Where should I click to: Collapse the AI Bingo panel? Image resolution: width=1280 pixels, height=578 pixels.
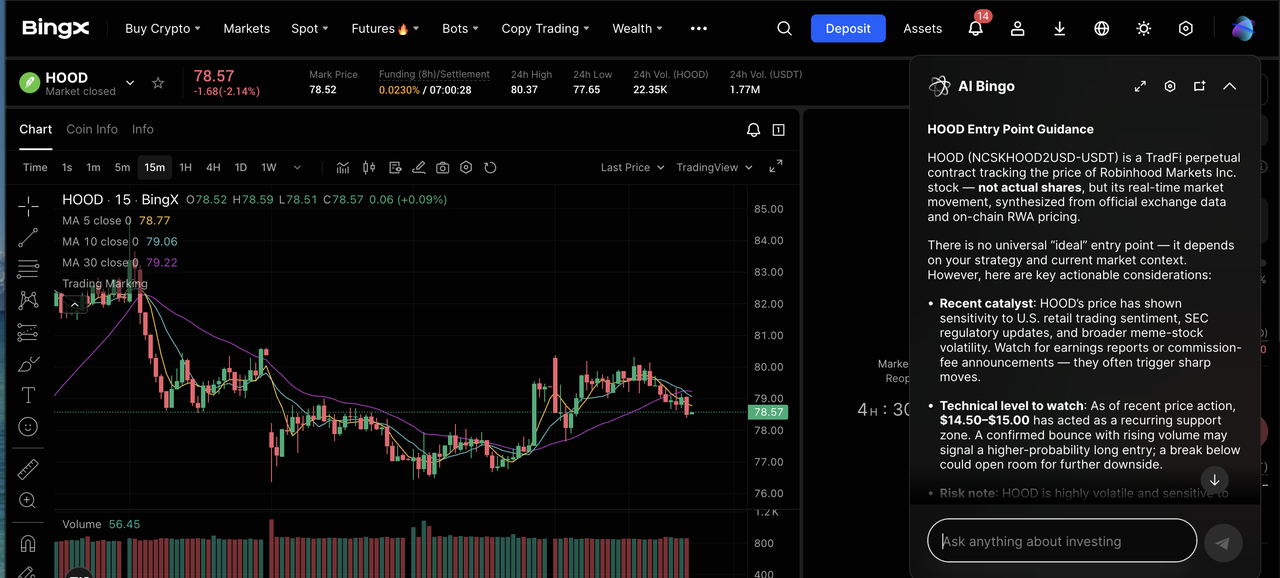pos(1229,86)
